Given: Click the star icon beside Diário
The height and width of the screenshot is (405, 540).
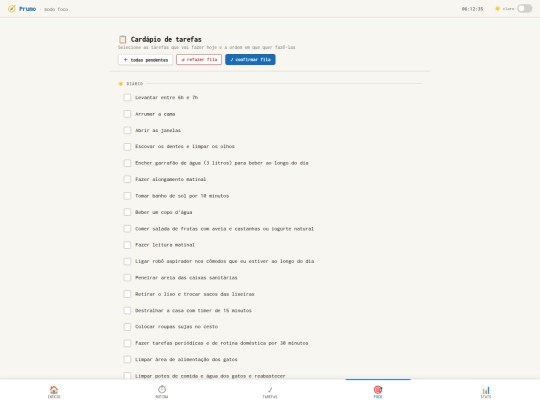Looking at the screenshot, I should pyautogui.click(x=121, y=84).
